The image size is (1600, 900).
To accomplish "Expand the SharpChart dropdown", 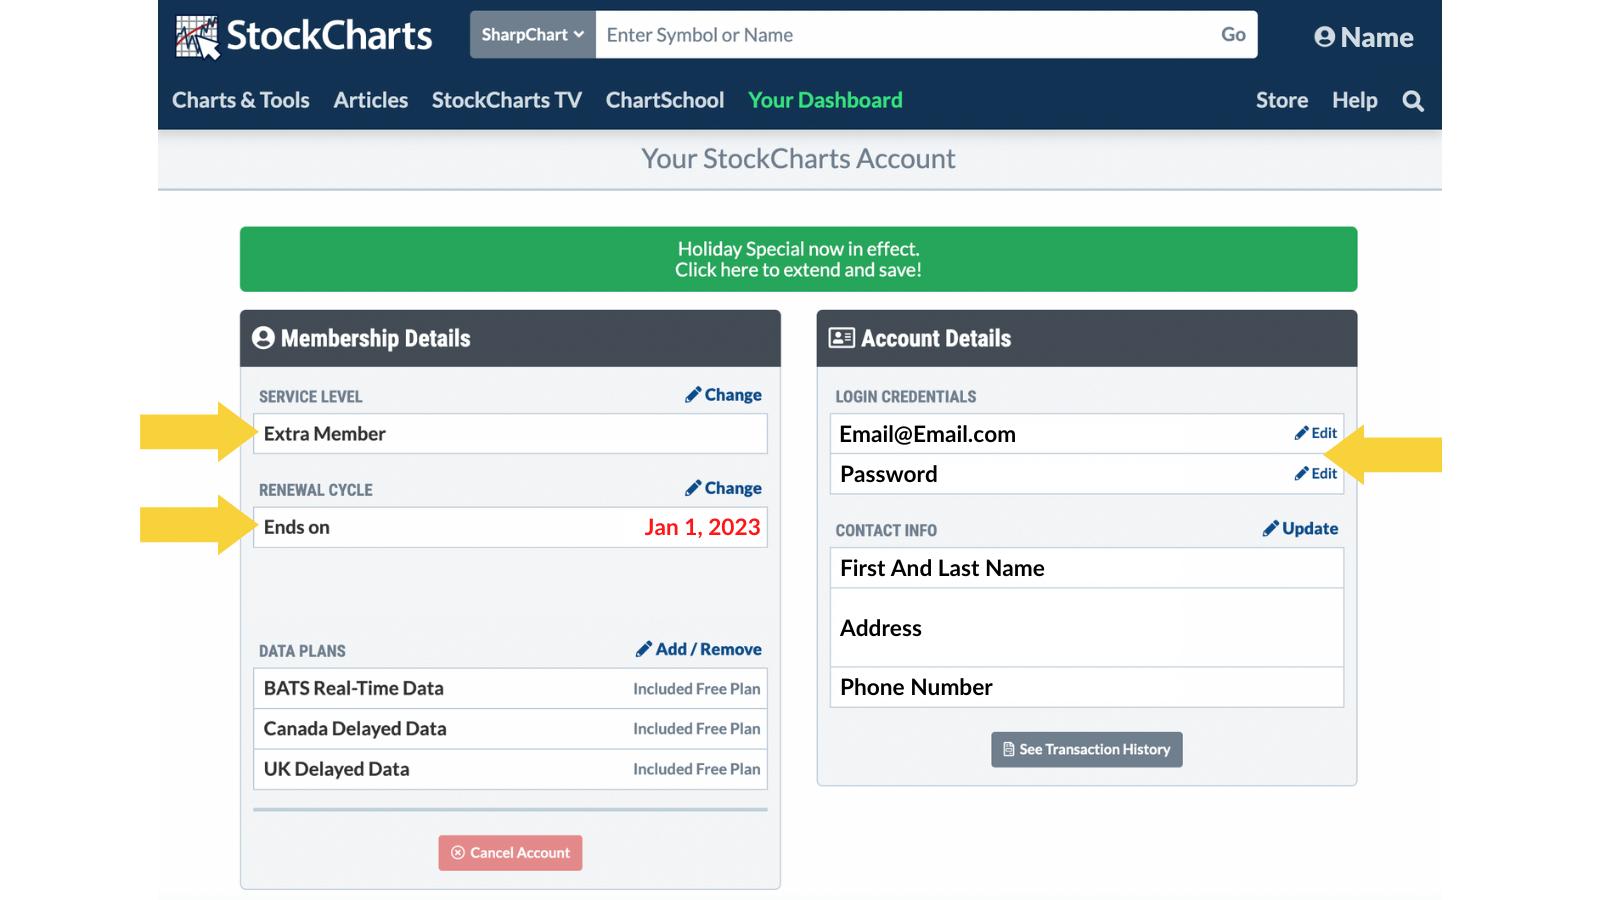I will click(532, 35).
